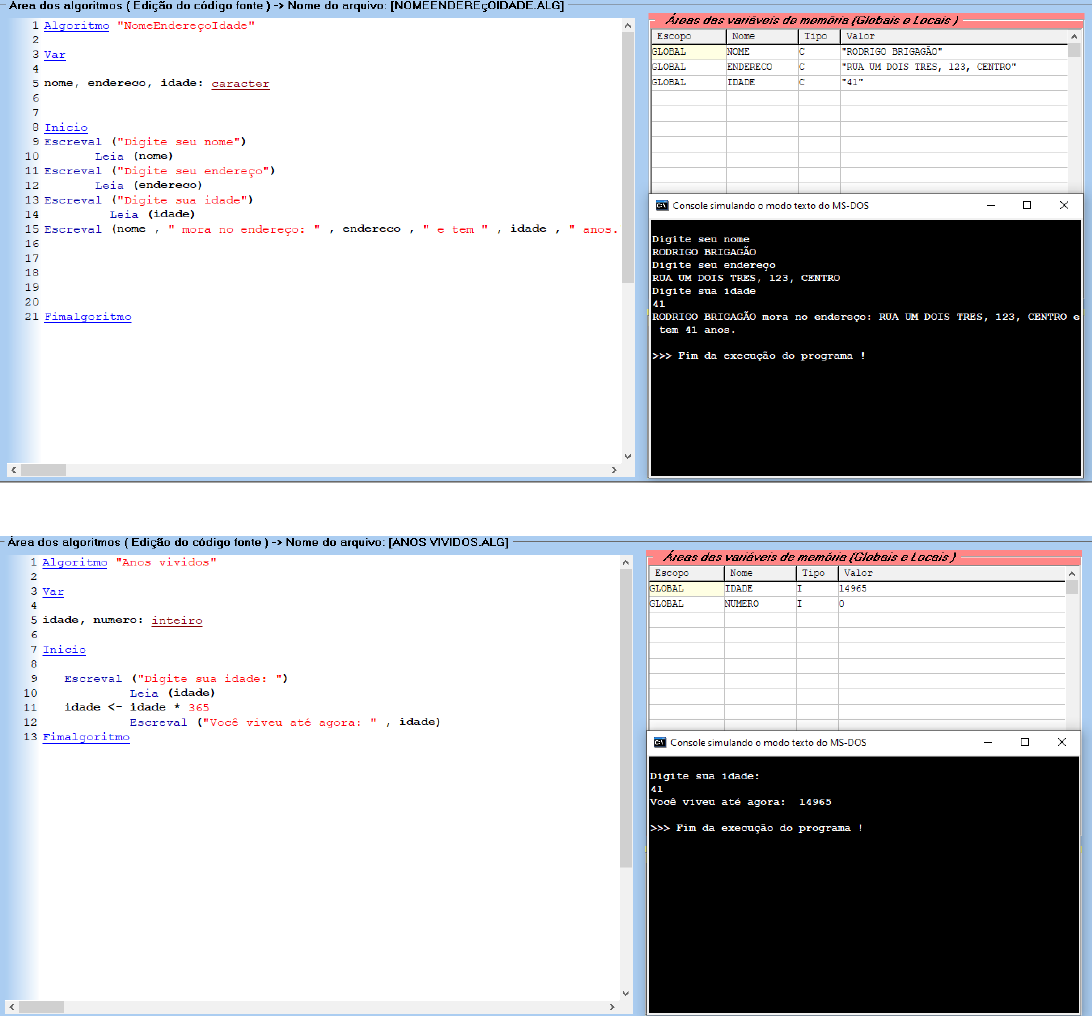Click the Tipo column header above NUMERO row
The image size is (1092, 1016).
tap(816, 573)
